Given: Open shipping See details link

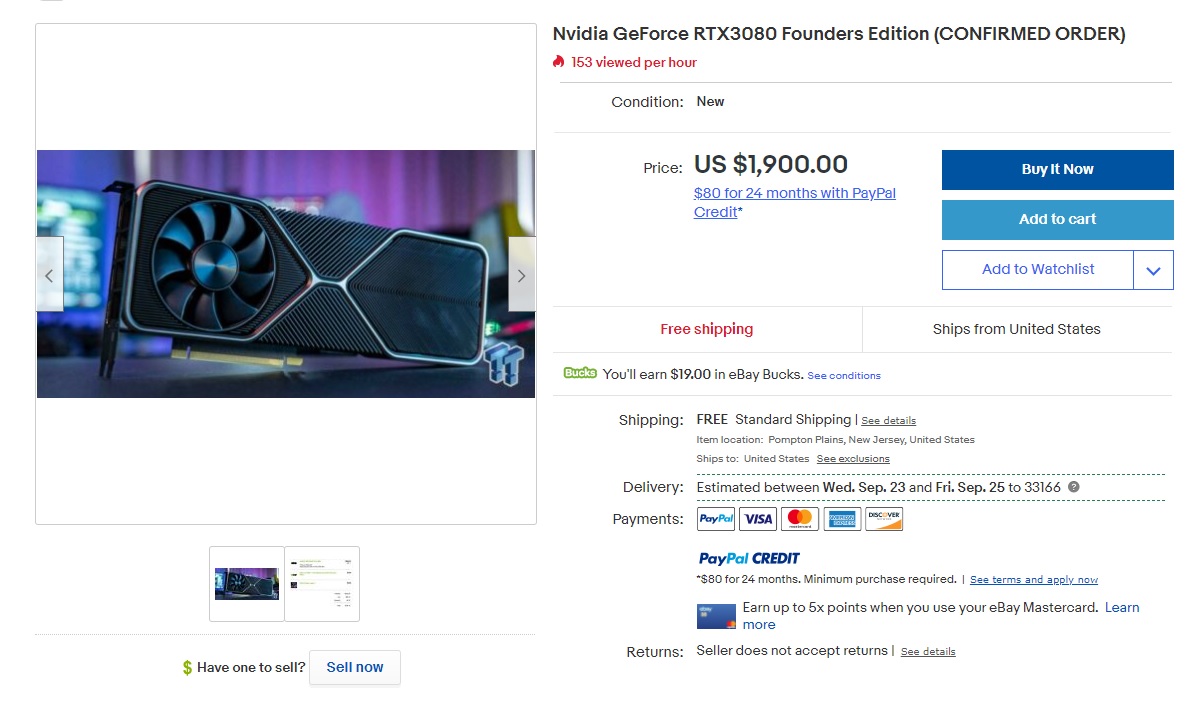Looking at the screenshot, I should 888,421.
